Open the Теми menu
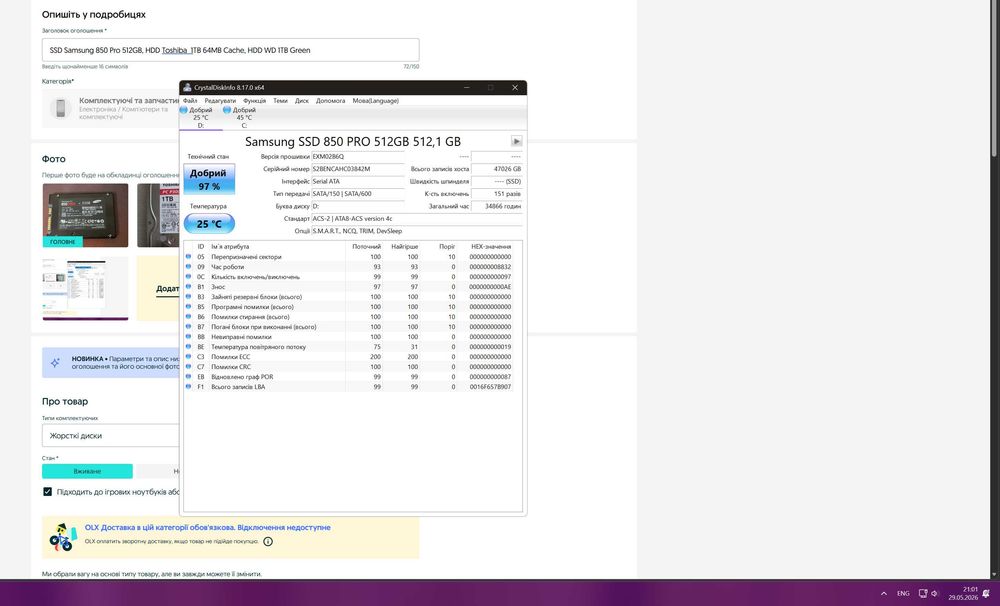Screen dimensions: 1000x606 [281, 101]
